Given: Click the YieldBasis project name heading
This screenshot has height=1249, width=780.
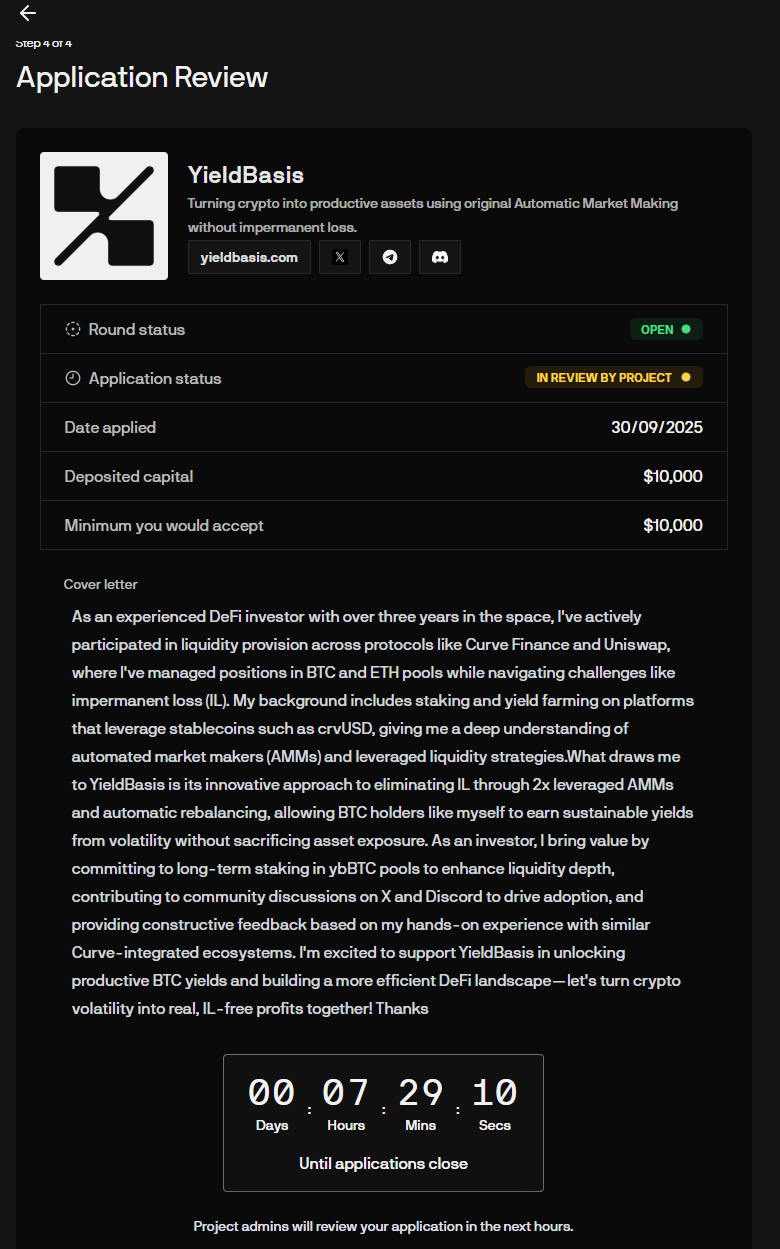Looking at the screenshot, I should click(246, 175).
